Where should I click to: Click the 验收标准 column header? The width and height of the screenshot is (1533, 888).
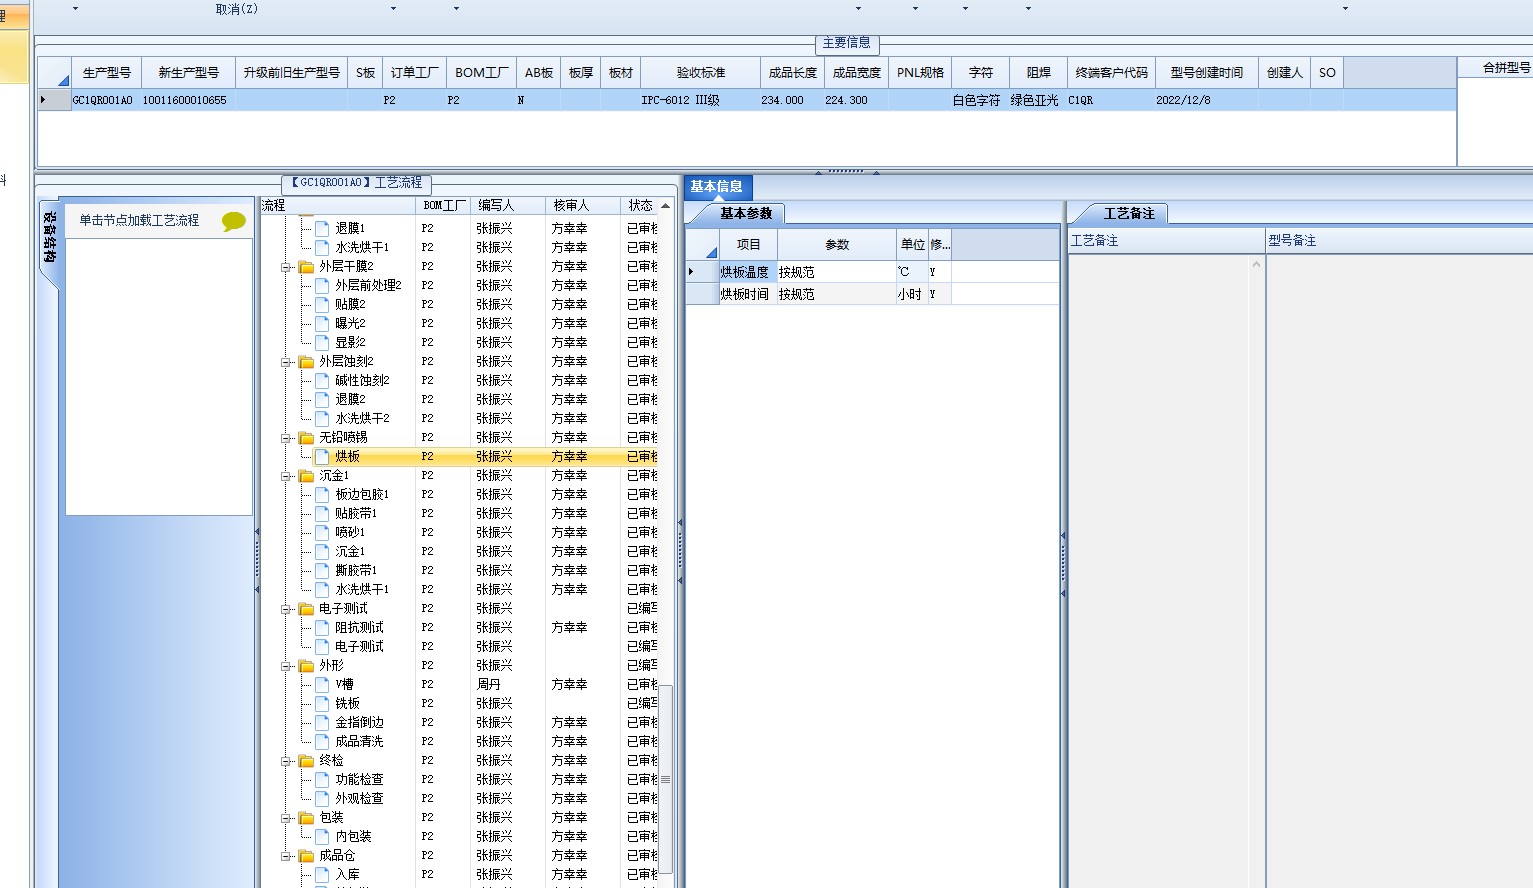[700, 73]
